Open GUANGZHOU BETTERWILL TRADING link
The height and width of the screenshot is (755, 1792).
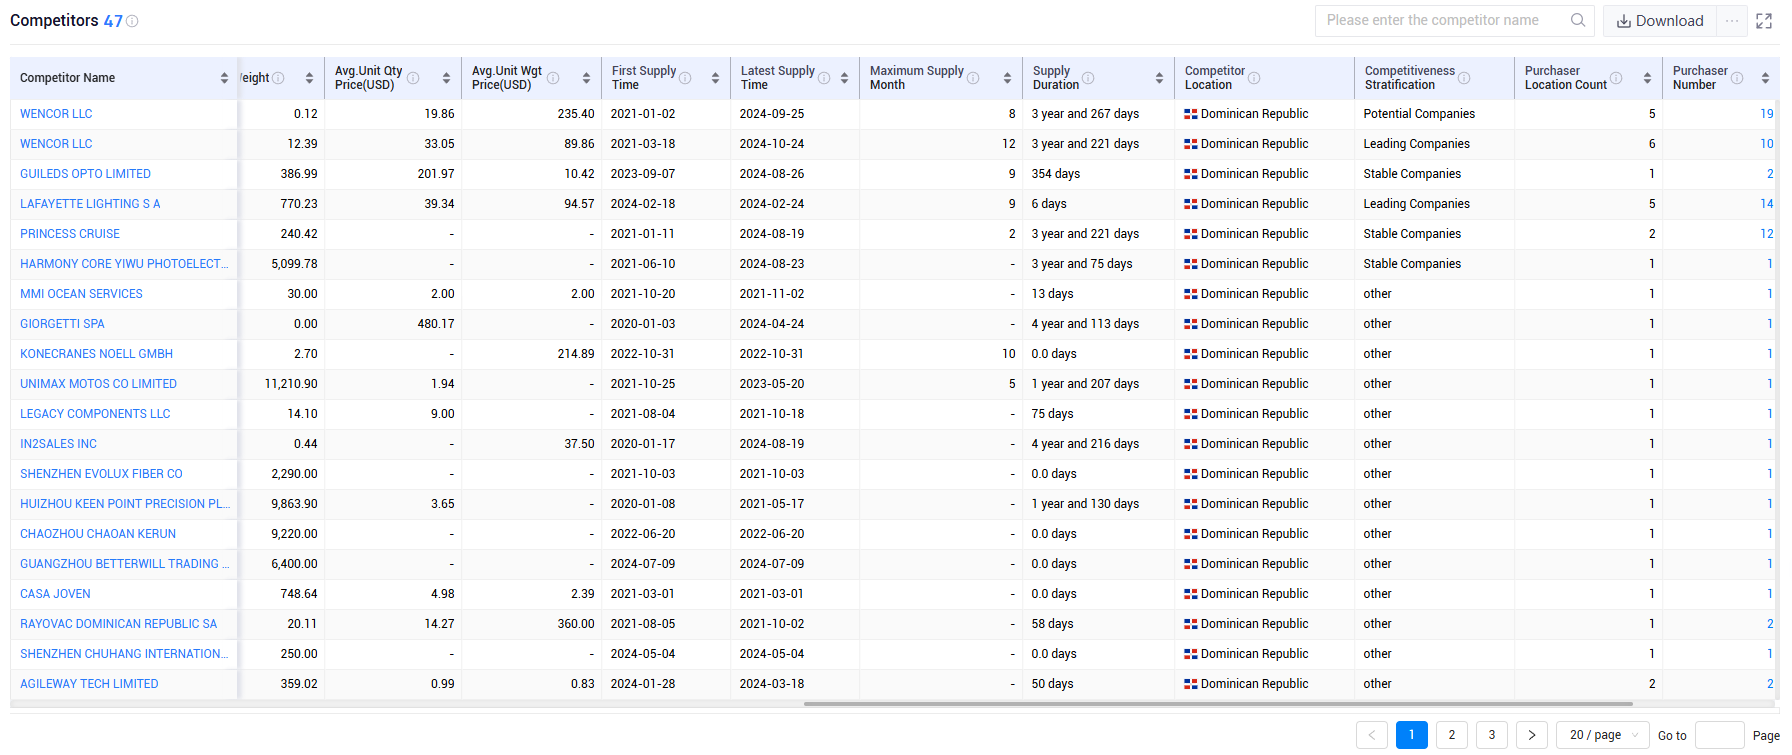[124, 564]
